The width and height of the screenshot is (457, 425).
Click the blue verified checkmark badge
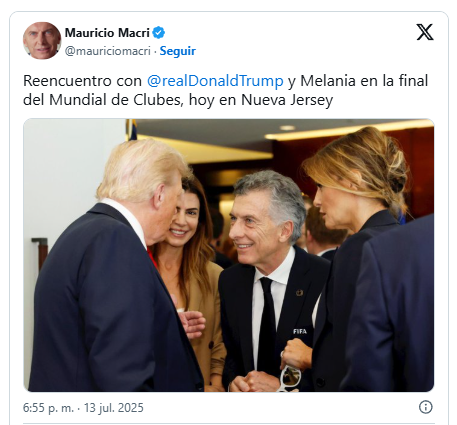[x=159, y=33]
